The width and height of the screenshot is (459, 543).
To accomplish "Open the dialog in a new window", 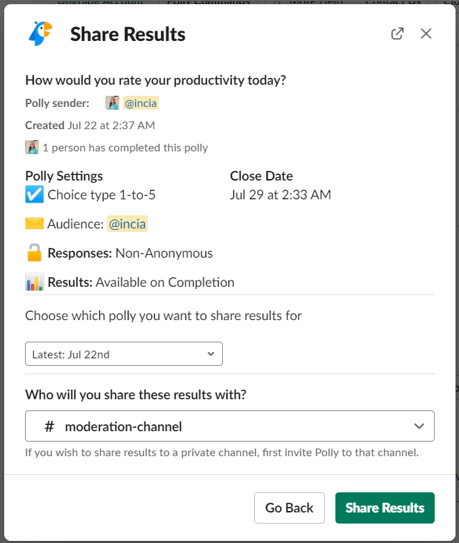I will click(397, 34).
